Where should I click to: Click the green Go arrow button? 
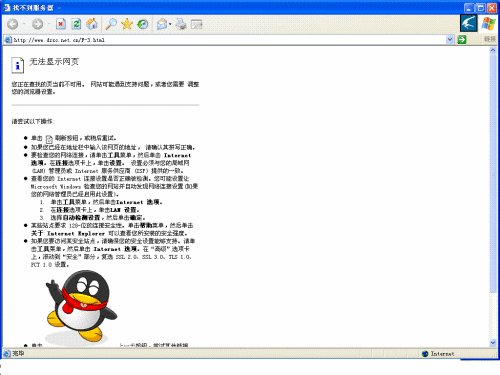(462, 40)
